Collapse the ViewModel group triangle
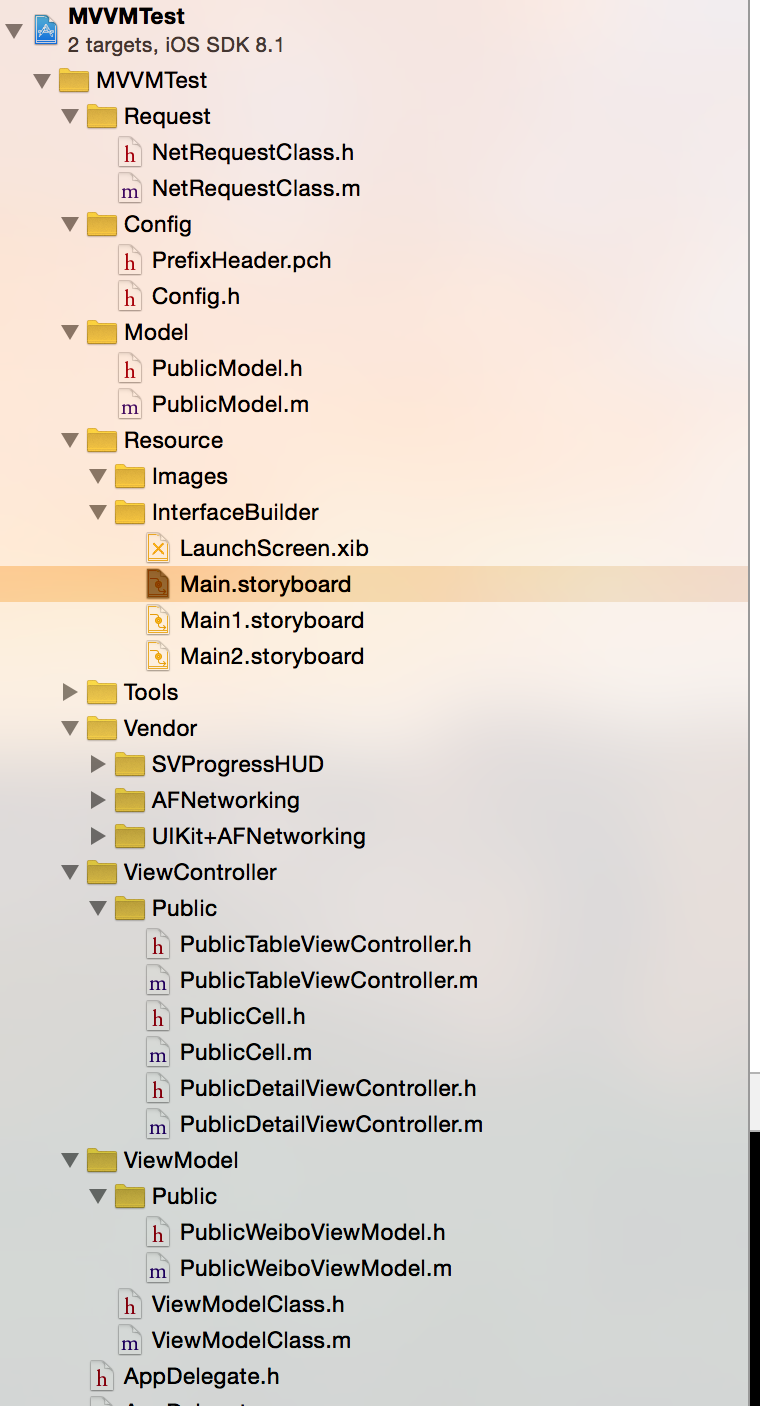760x1406 pixels. 70,1160
